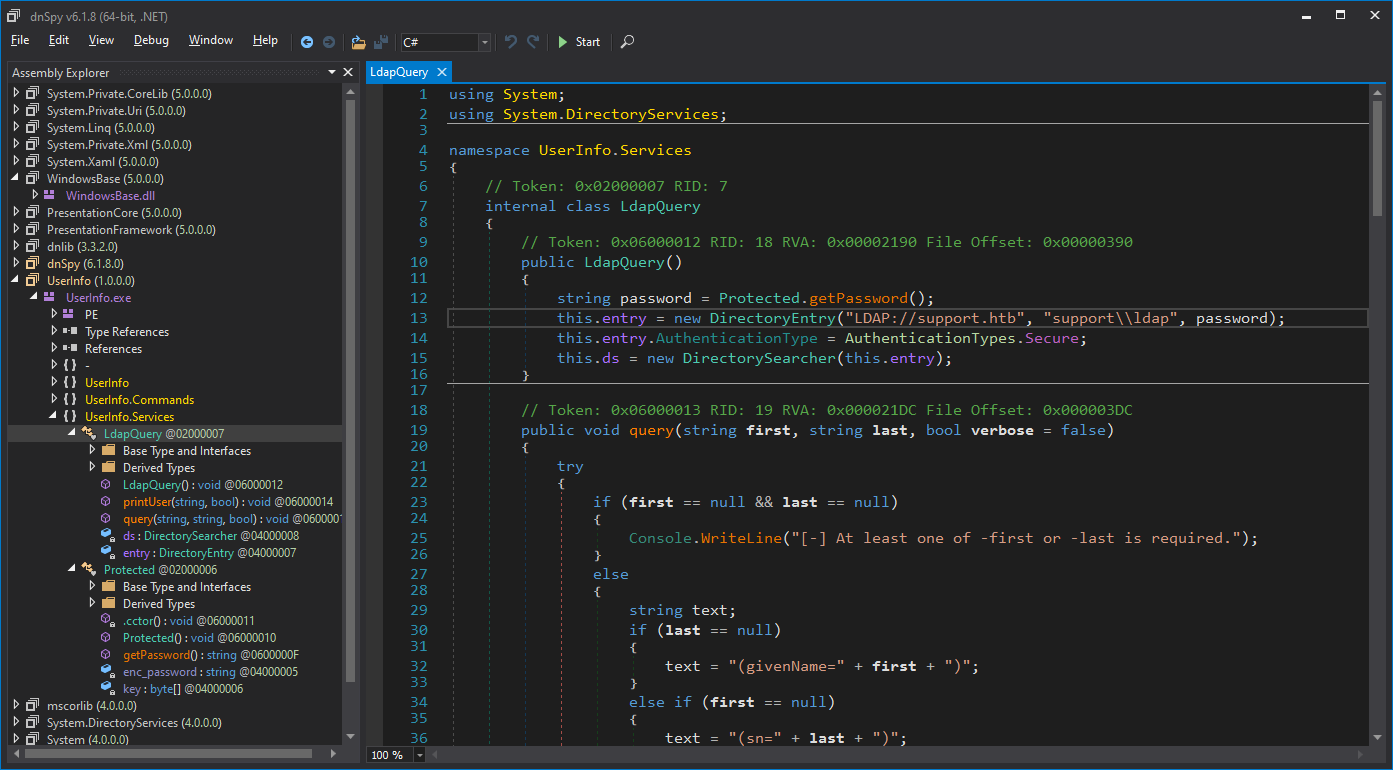Image resolution: width=1393 pixels, height=770 pixels.
Task: Click the getPassword method icon
Action: pos(107,654)
